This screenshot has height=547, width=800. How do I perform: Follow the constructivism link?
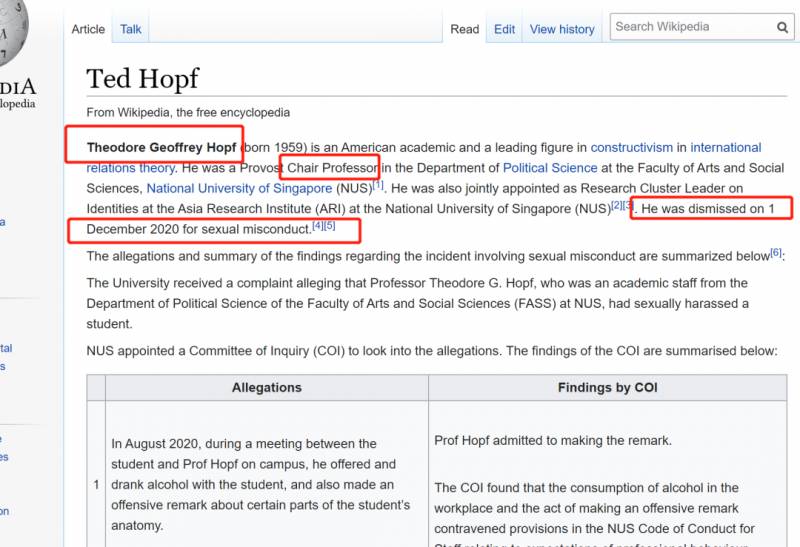click(631, 147)
